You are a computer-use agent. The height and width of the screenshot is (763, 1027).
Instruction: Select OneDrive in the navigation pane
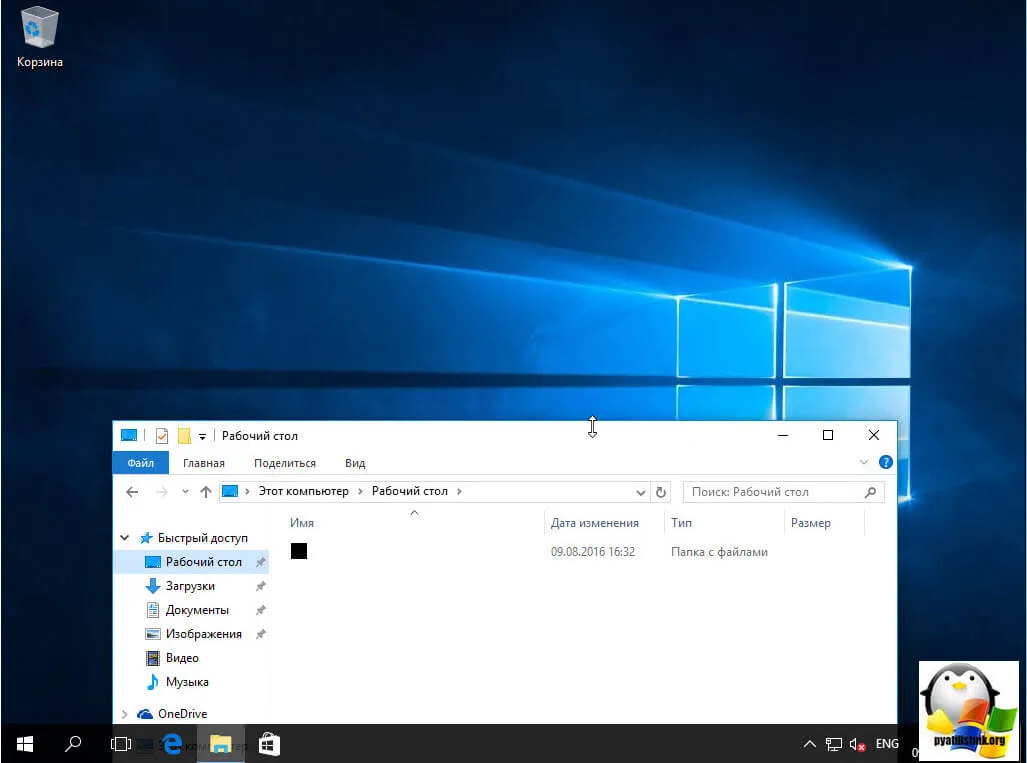tap(182, 714)
